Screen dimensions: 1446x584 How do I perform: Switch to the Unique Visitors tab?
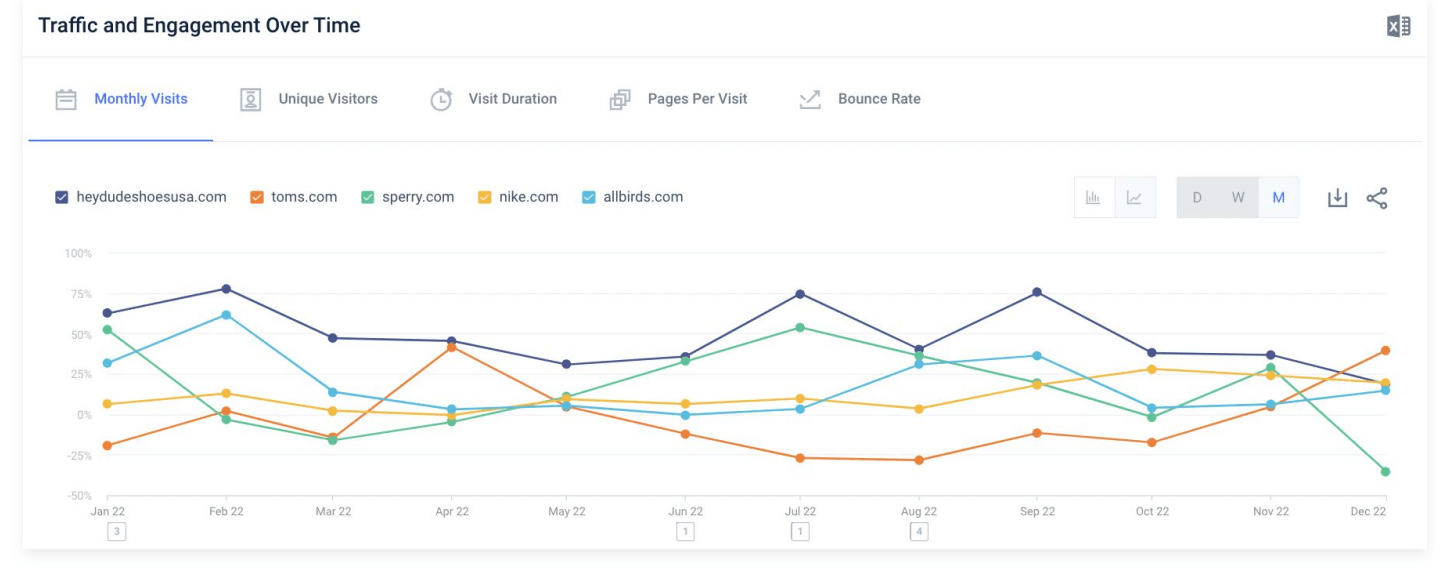click(x=330, y=98)
